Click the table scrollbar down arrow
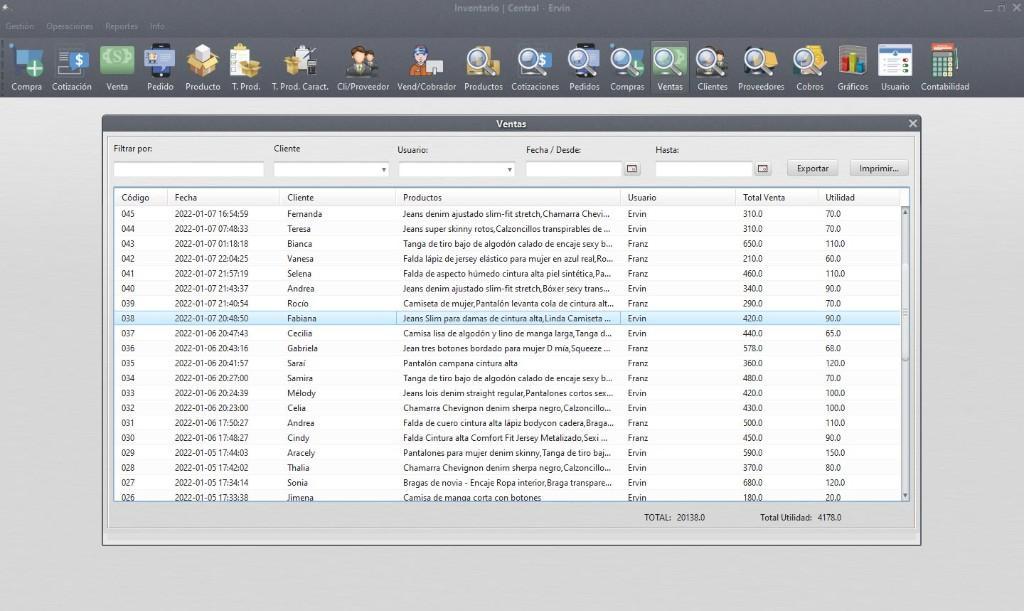The width and height of the screenshot is (1024, 611). tap(905, 496)
